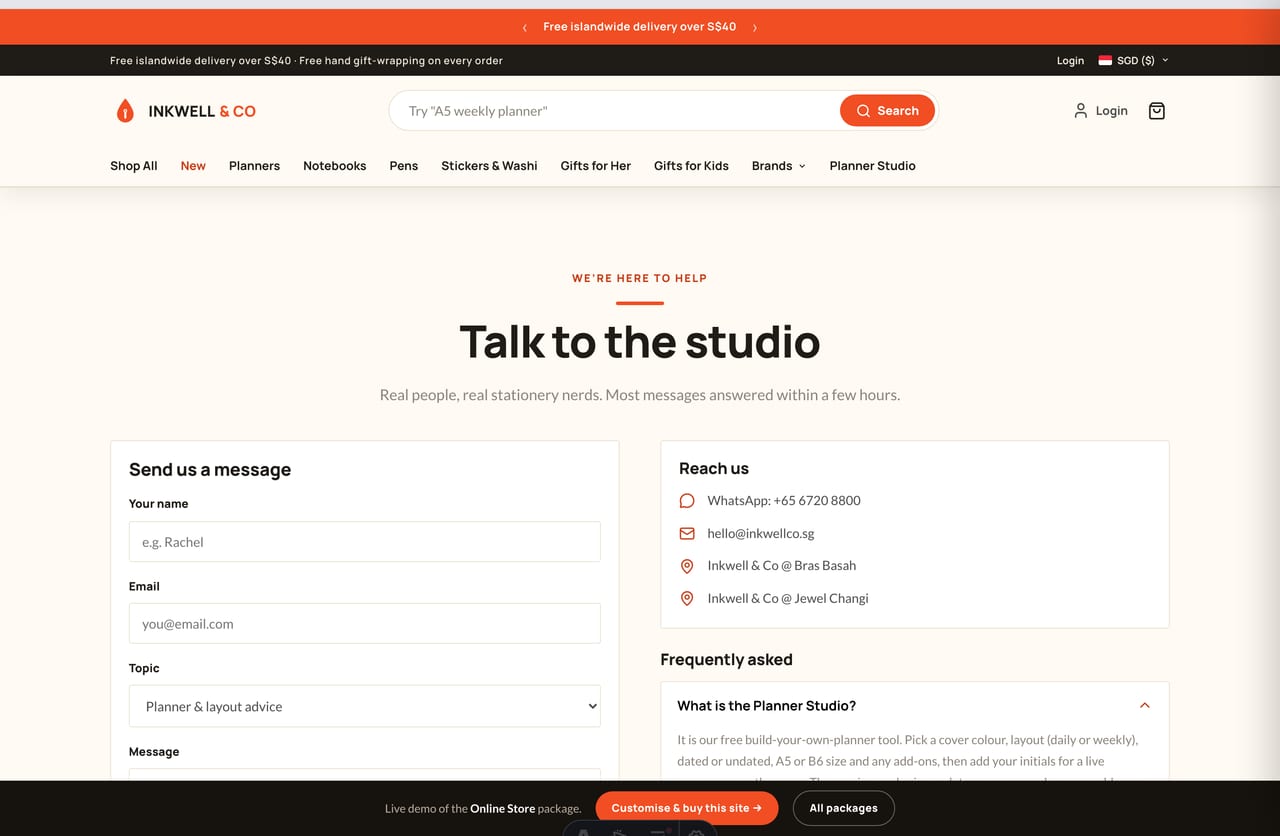Screen dimensions: 1280x836
Task: Open the Planners category
Action: (254, 166)
